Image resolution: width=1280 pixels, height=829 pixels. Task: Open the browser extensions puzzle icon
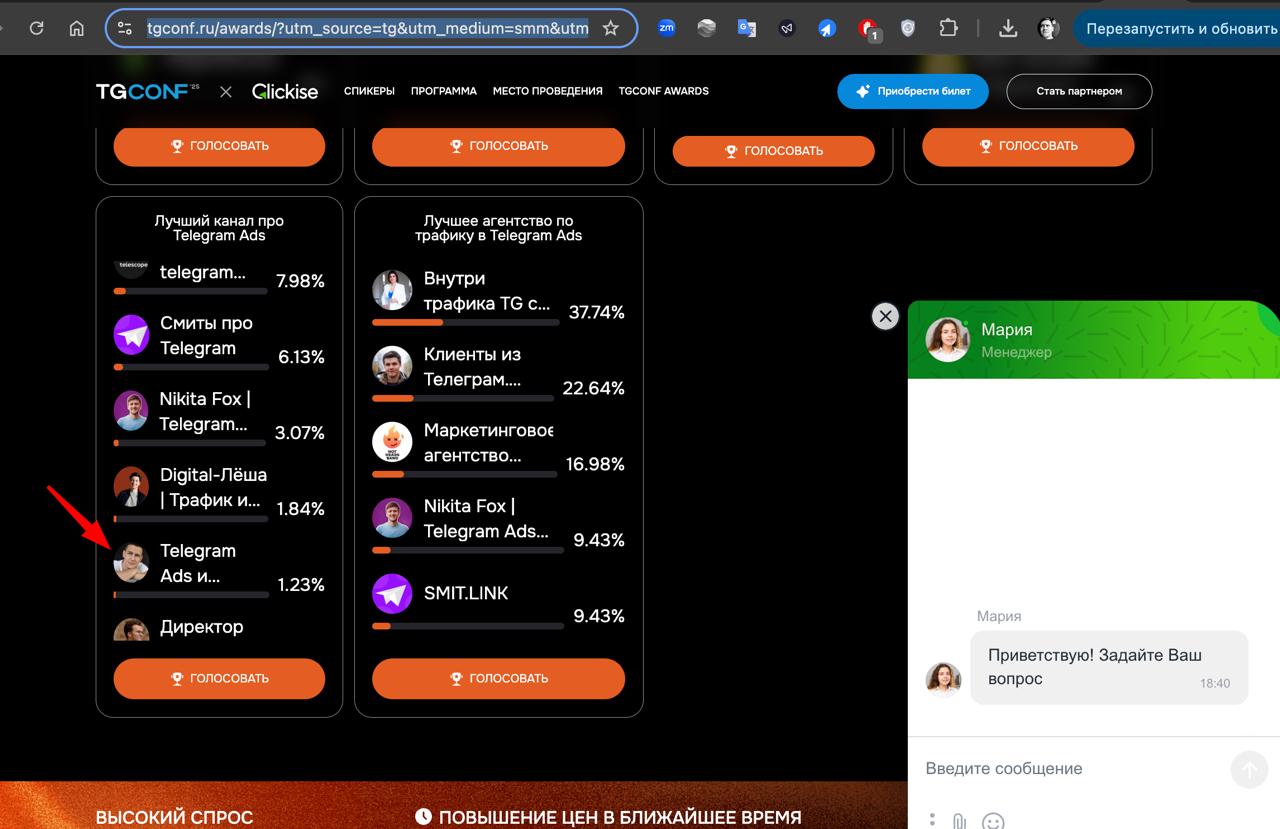pyautogui.click(x=948, y=28)
